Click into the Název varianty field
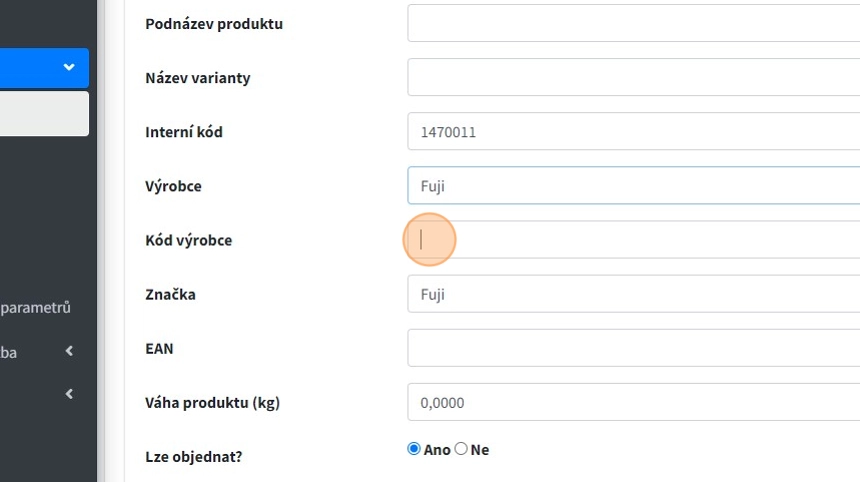 633,77
